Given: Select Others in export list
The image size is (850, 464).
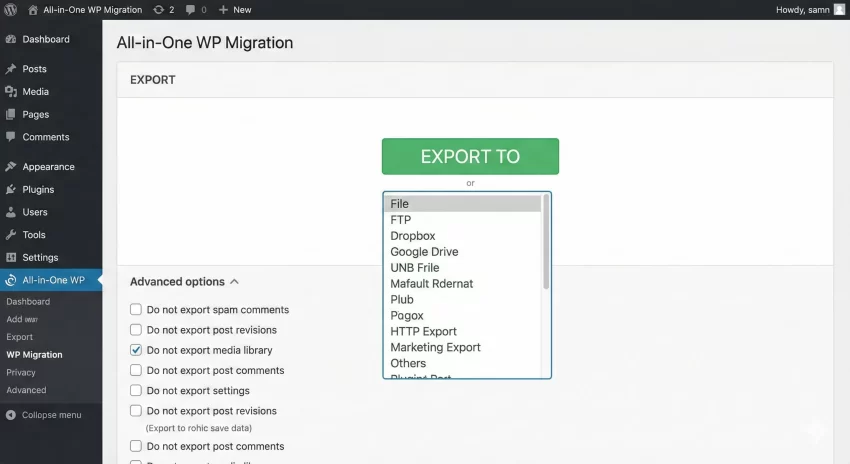Looking at the screenshot, I should tap(462, 363).
